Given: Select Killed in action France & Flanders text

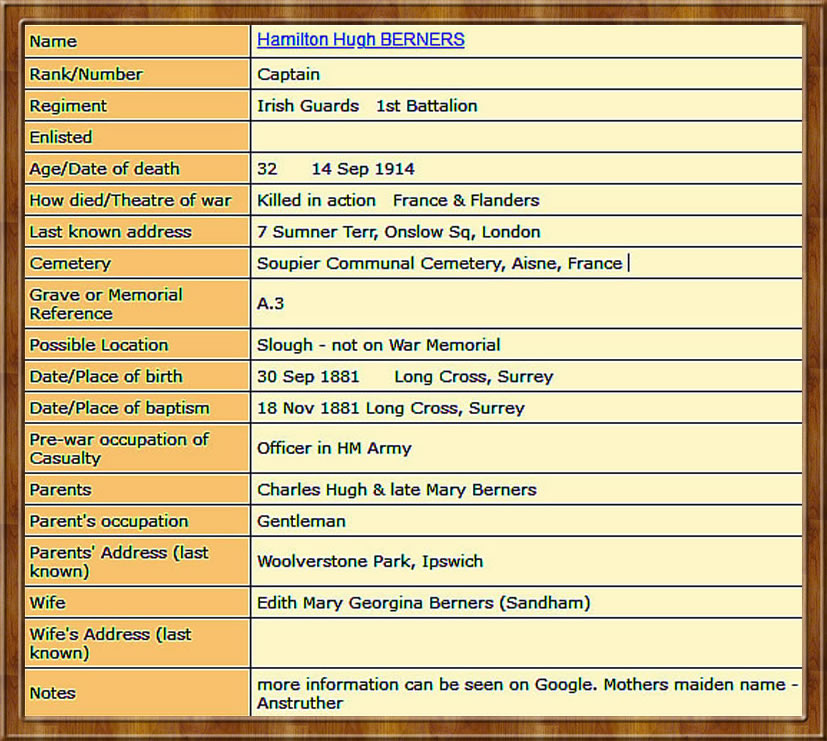Looking at the screenshot, I should pos(397,200).
